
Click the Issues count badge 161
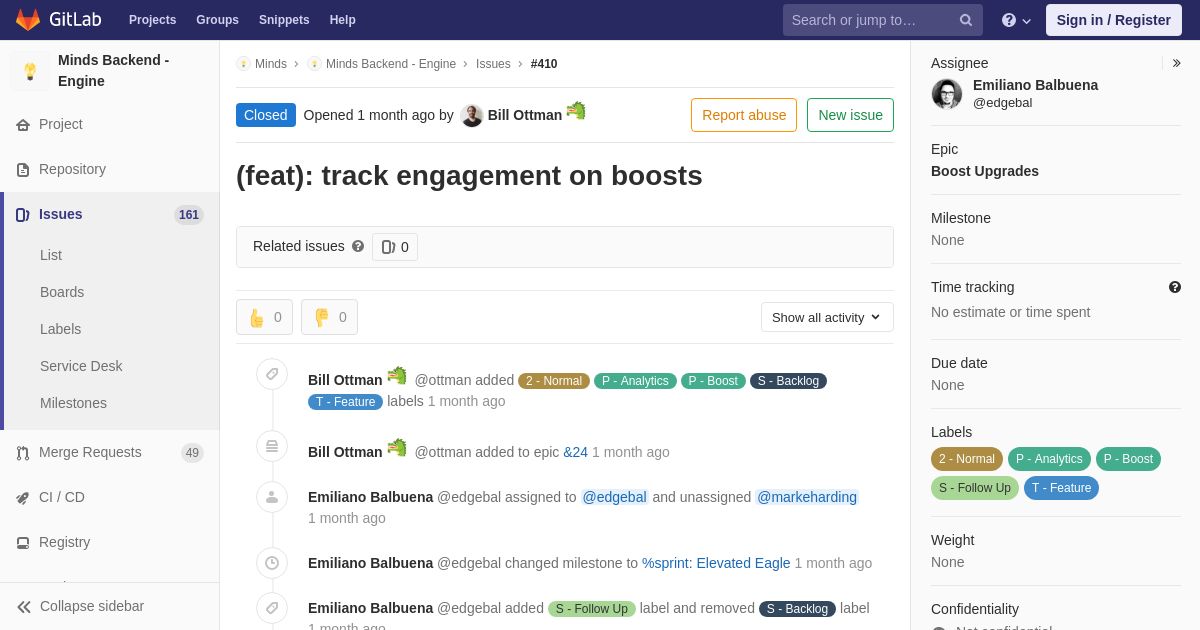189,215
